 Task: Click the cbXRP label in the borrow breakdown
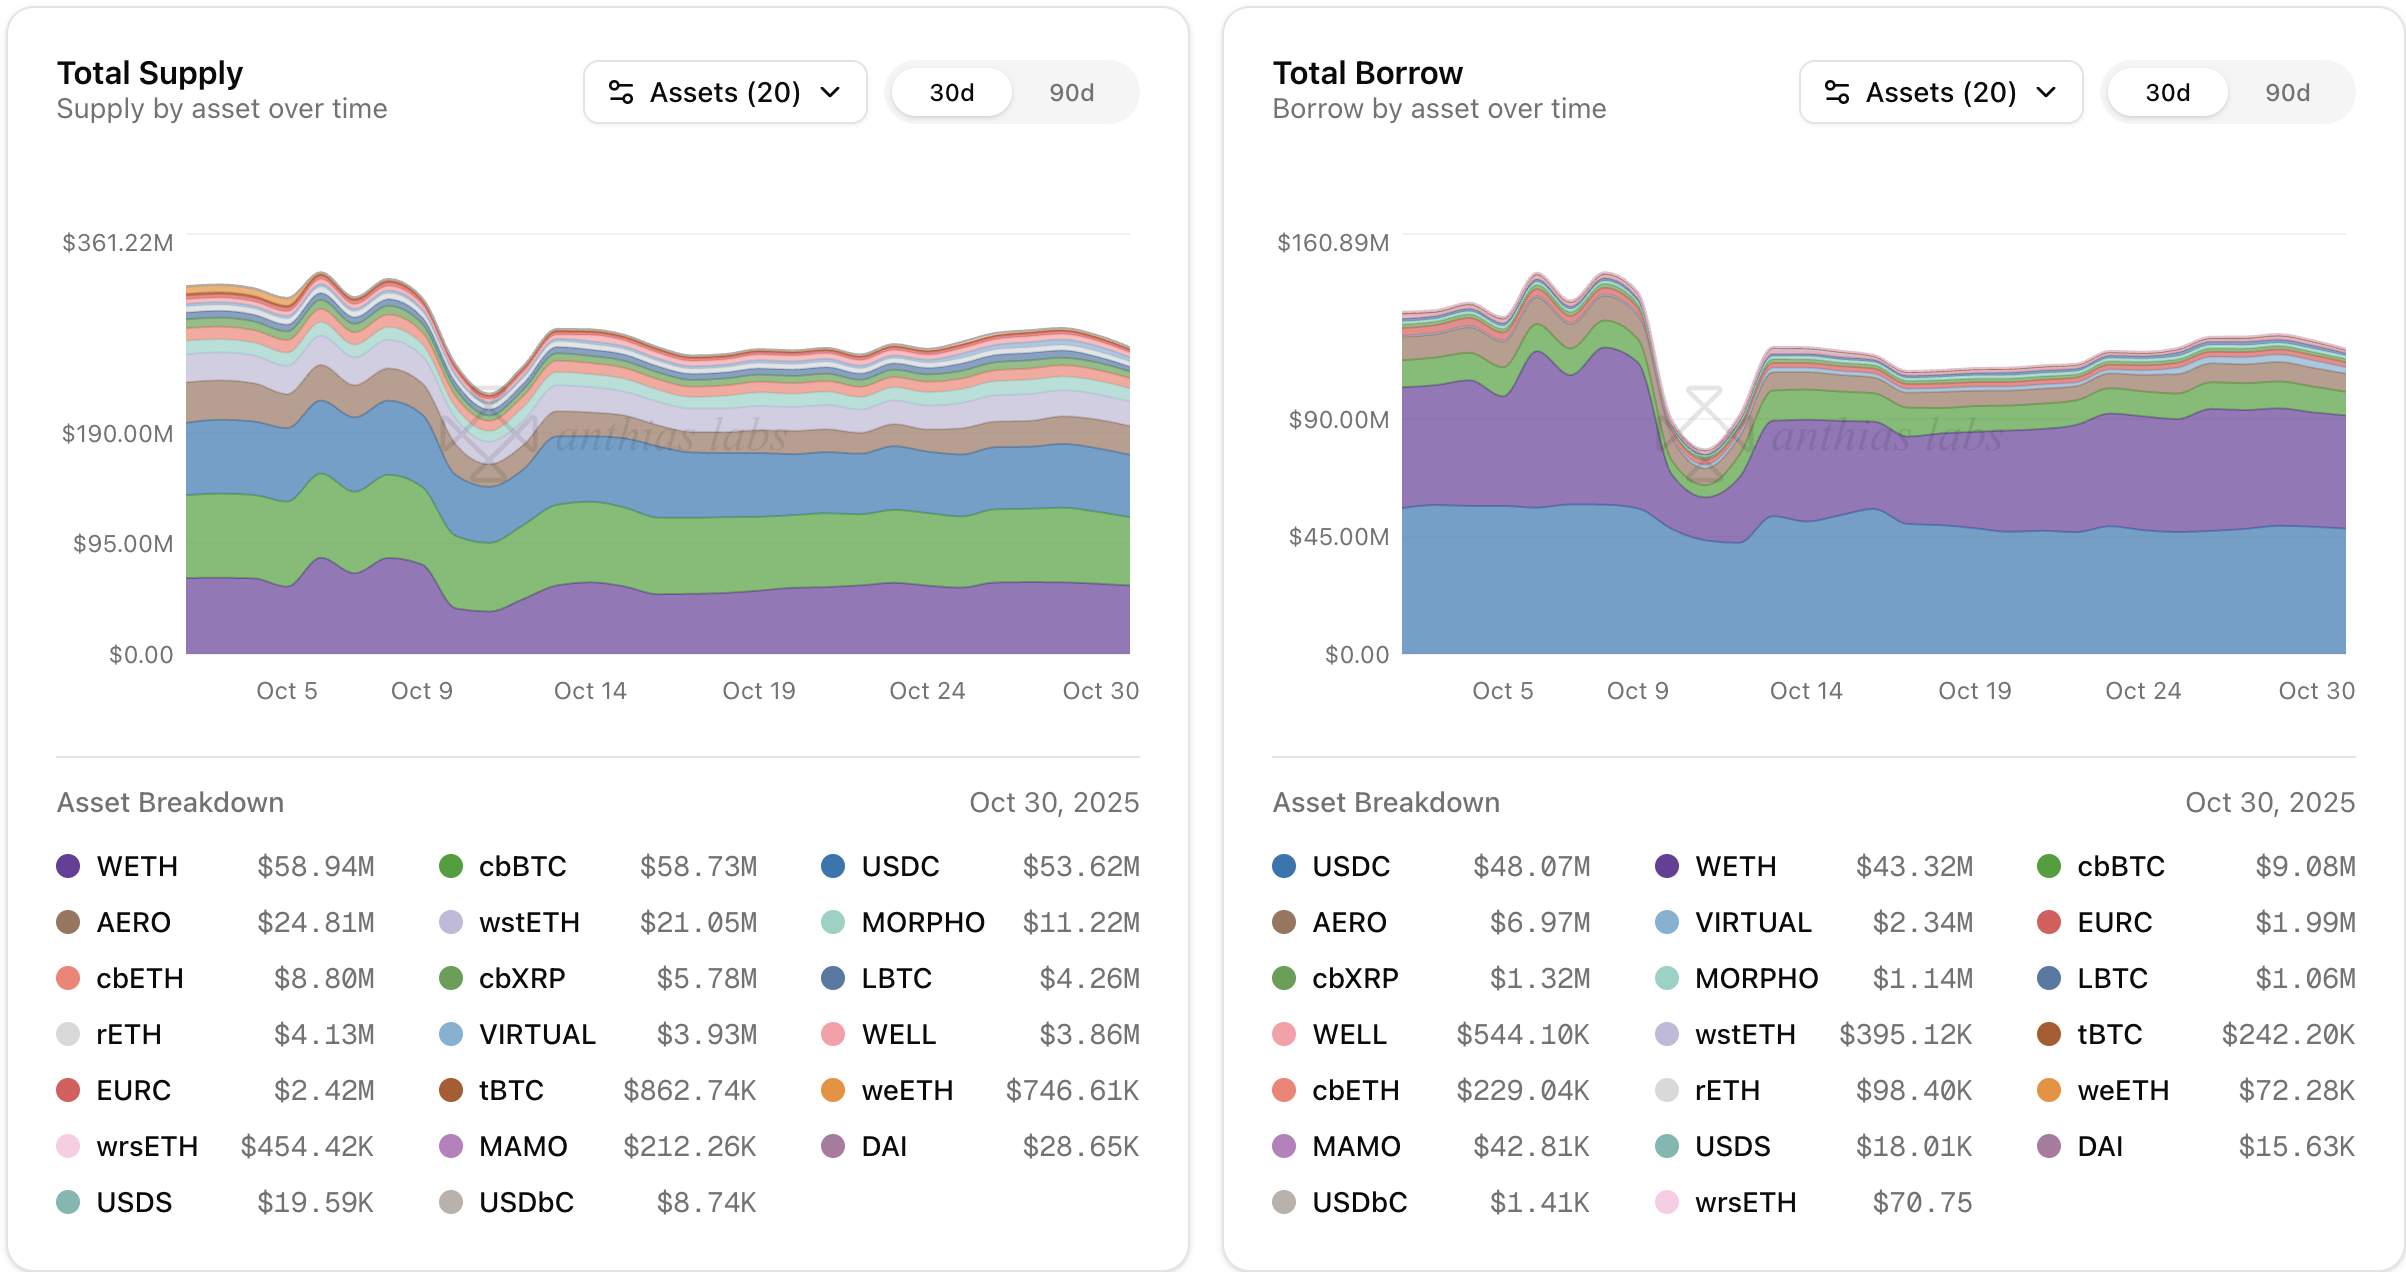point(1355,978)
